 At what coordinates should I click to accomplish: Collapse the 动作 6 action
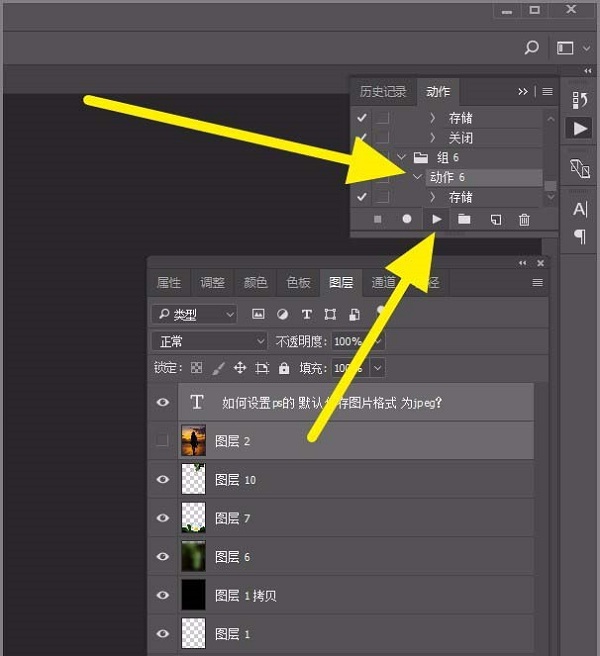(417, 177)
